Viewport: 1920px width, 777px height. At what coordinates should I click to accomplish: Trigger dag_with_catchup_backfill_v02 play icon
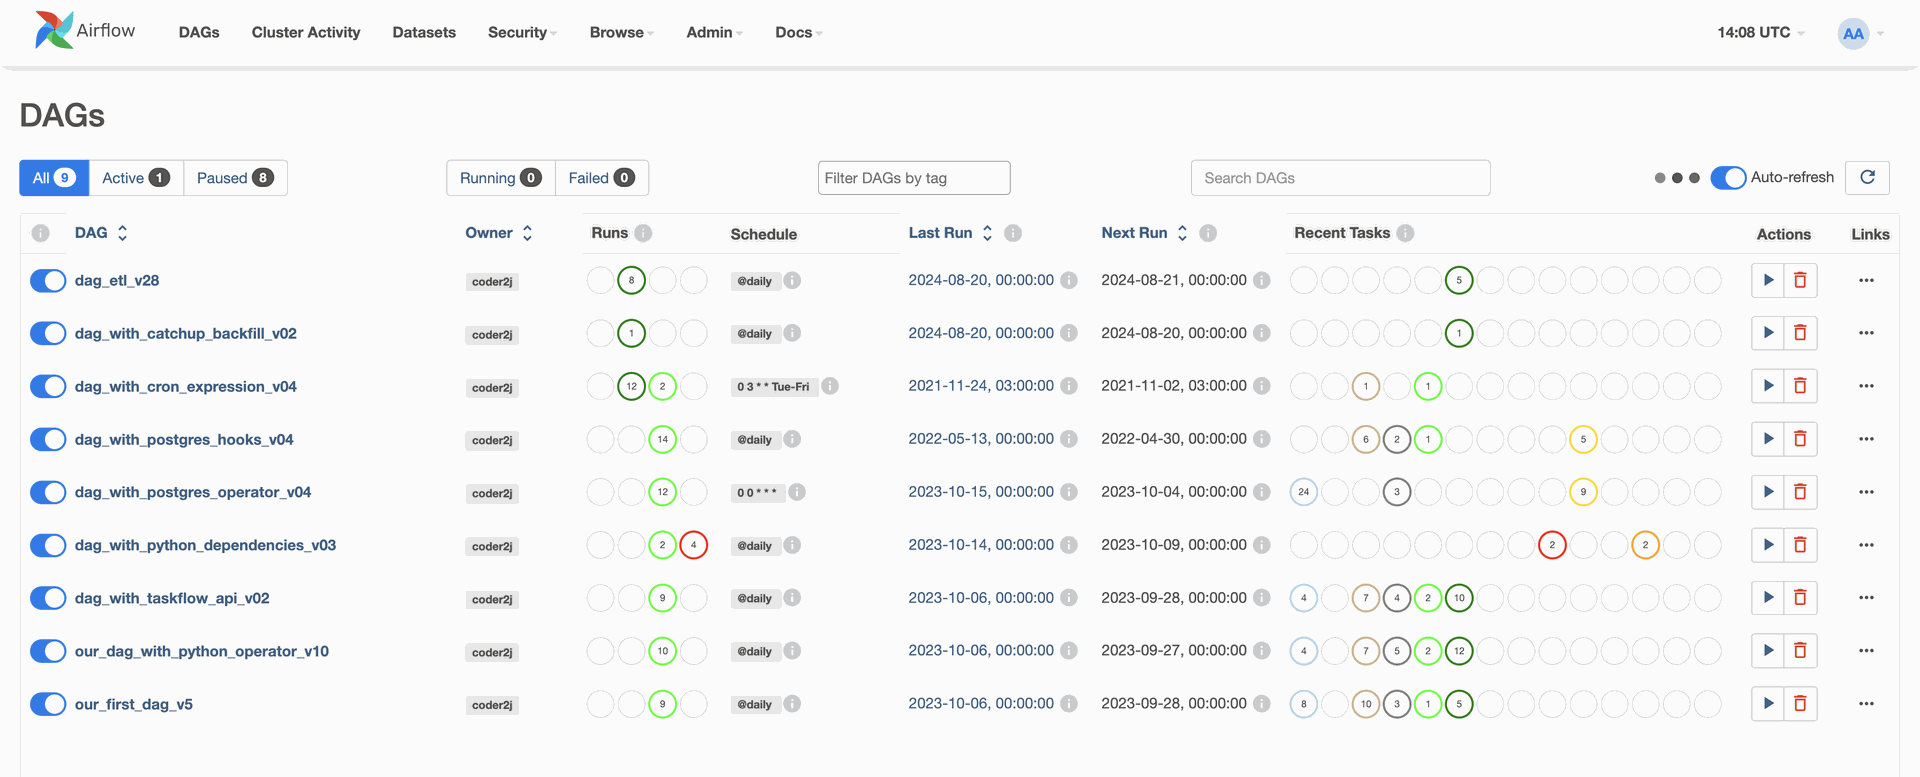click(1768, 333)
